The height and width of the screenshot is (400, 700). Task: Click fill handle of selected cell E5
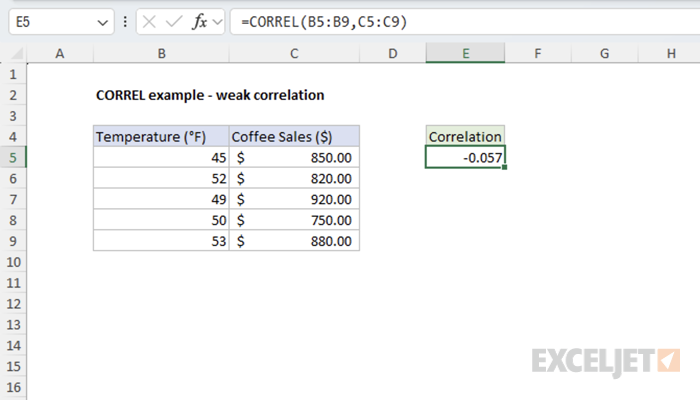click(504, 167)
